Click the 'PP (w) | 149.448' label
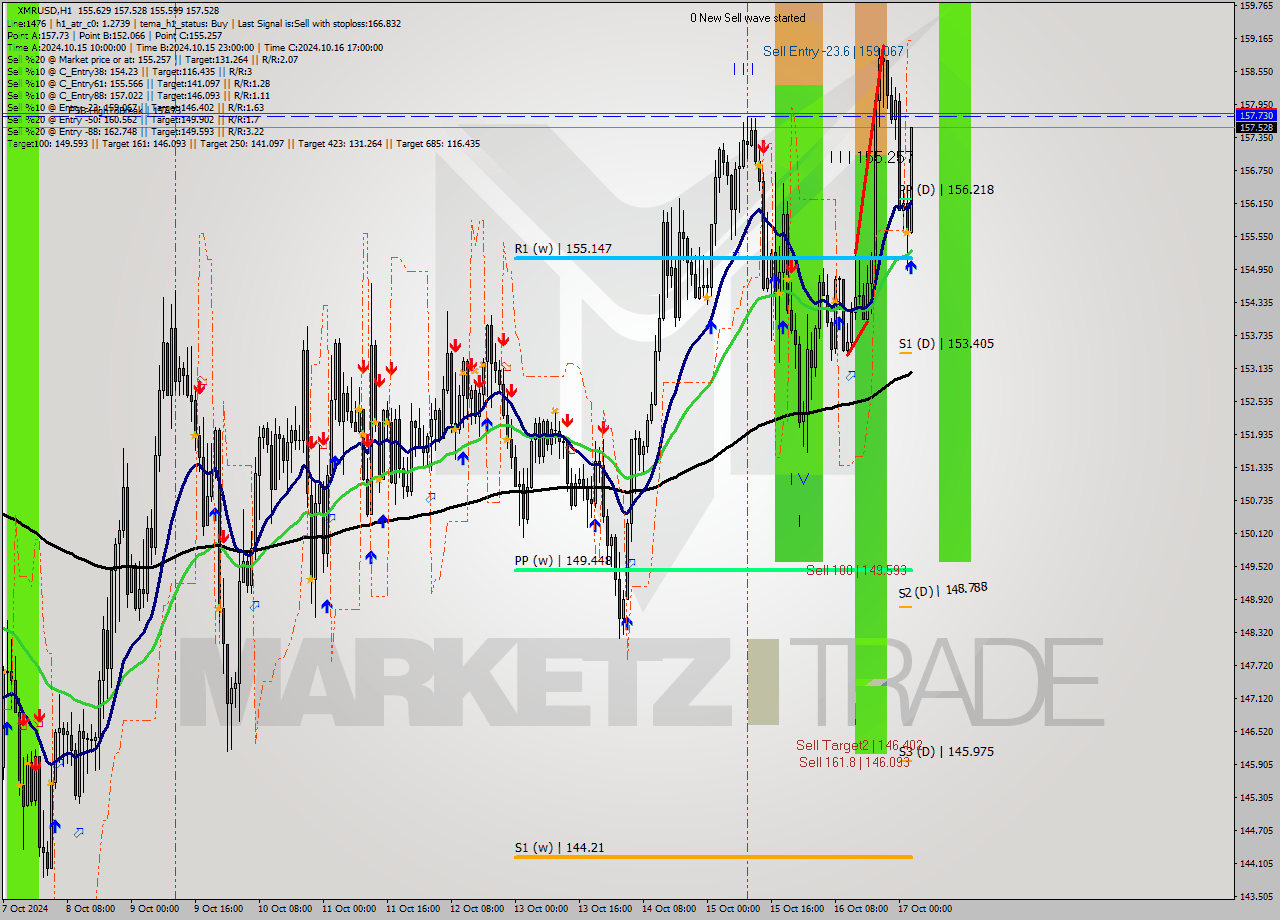The image size is (1280, 920). point(563,560)
